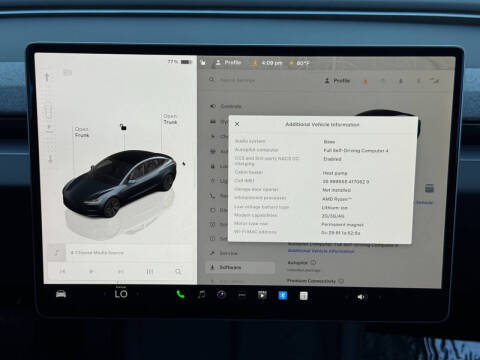The width and height of the screenshot is (480, 360).
Task: Tap the 4:09 pm clock
Action: click(272, 63)
